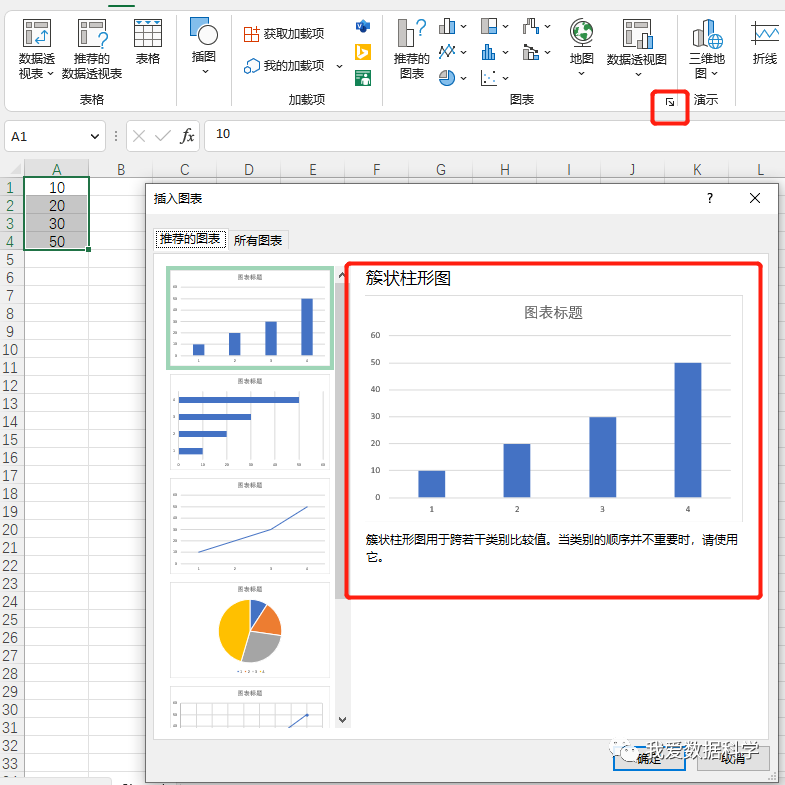Select the pie chart thumbnail
Image resolution: width=785 pixels, height=785 pixels.
point(250,630)
